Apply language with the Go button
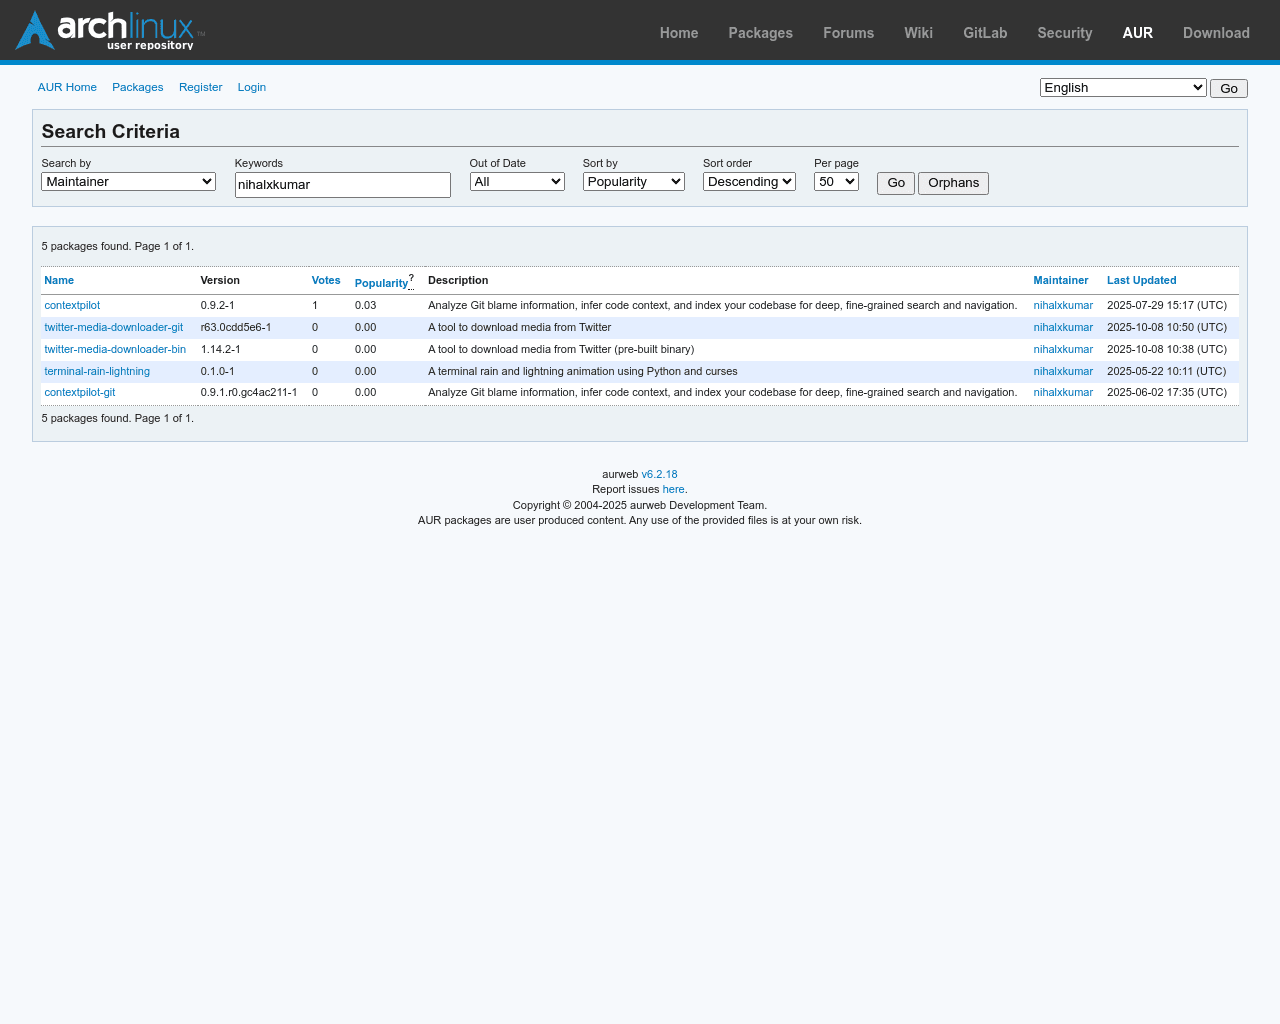This screenshot has width=1280, height=1024. coord(1228,88)
